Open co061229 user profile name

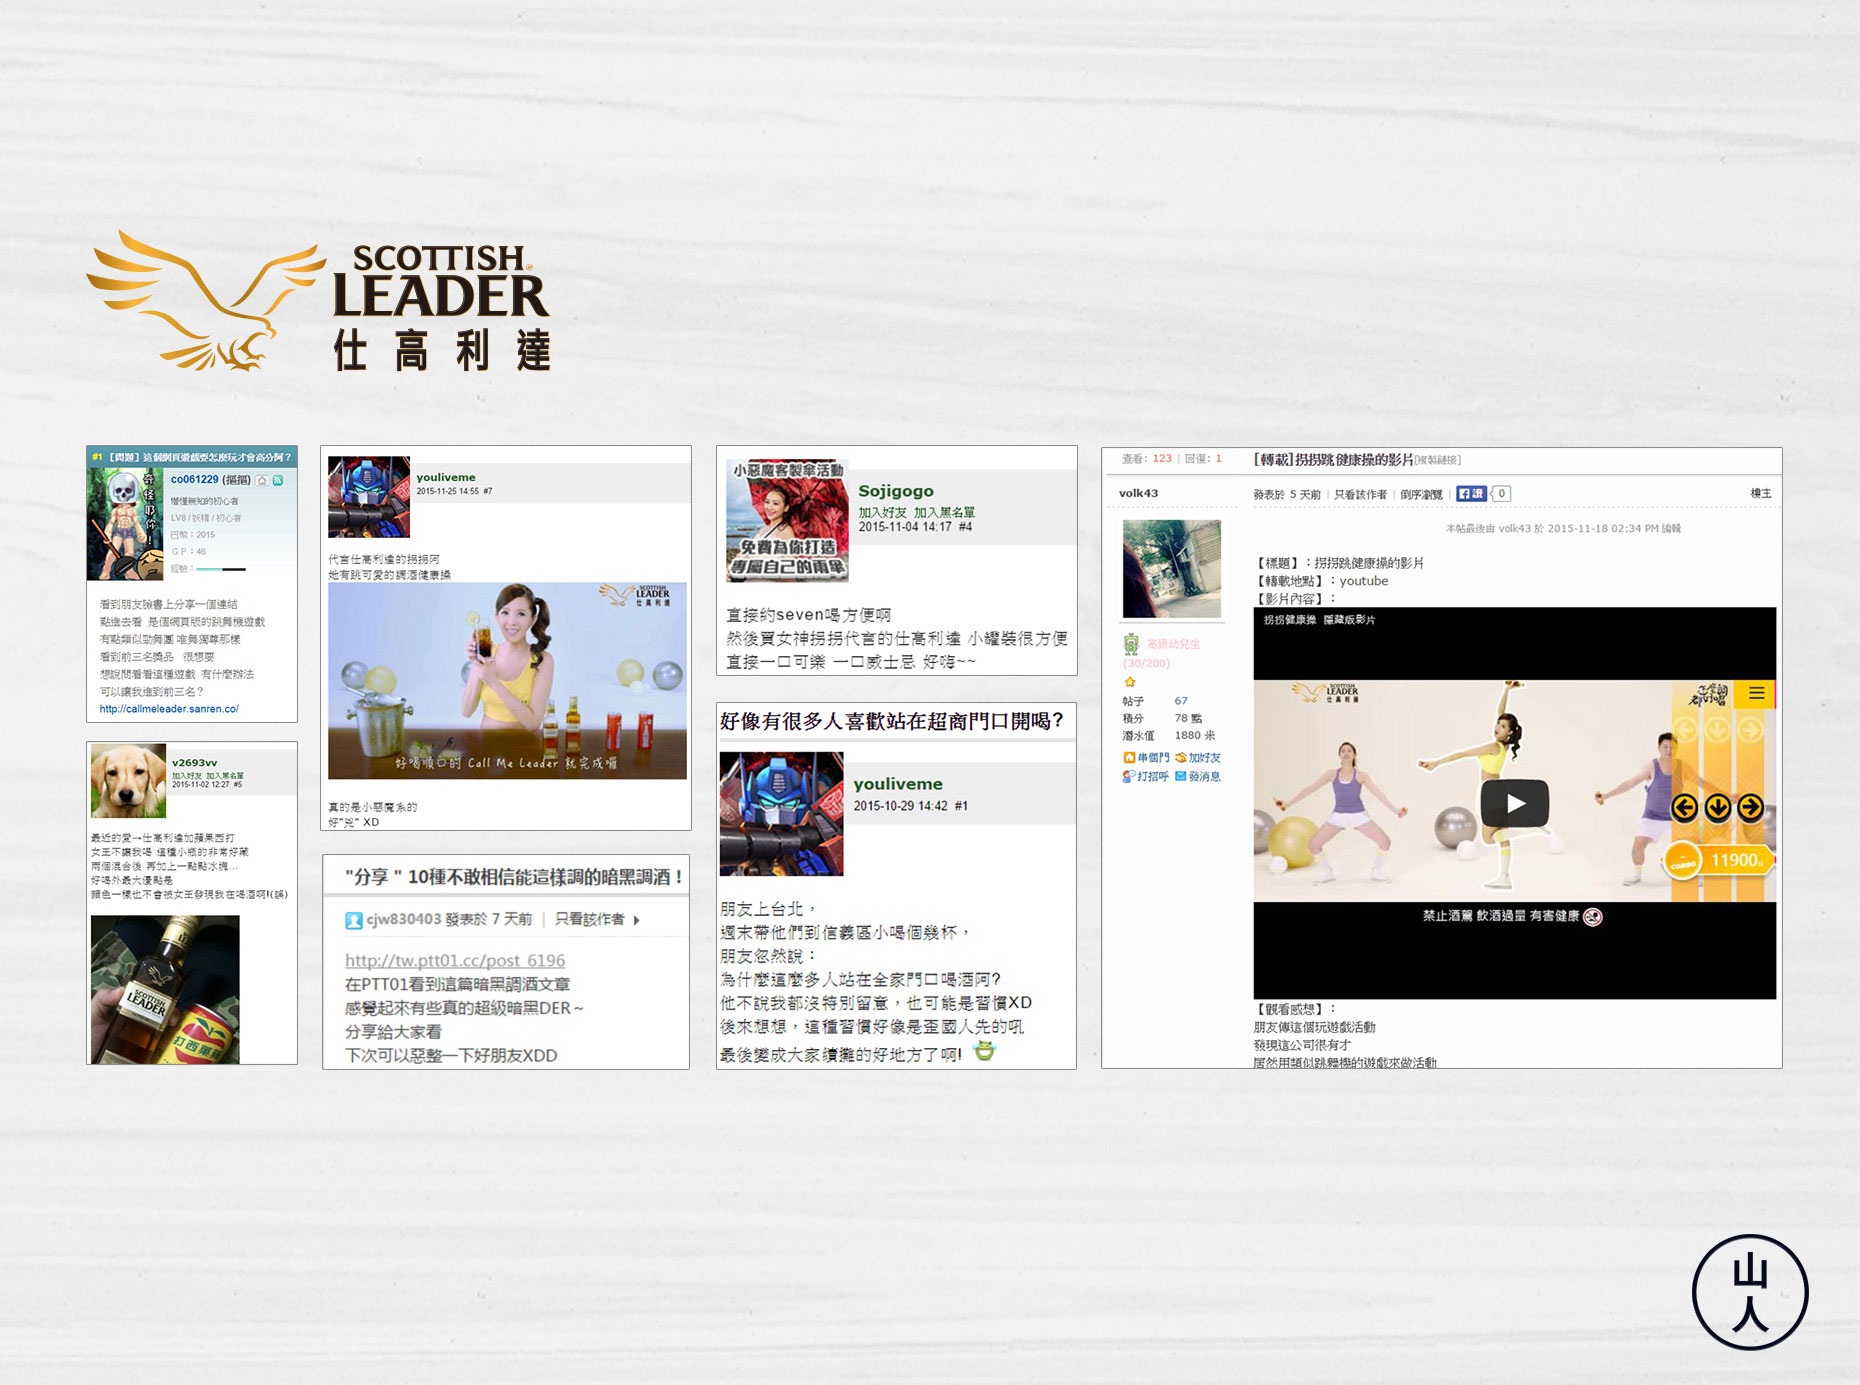194,480
